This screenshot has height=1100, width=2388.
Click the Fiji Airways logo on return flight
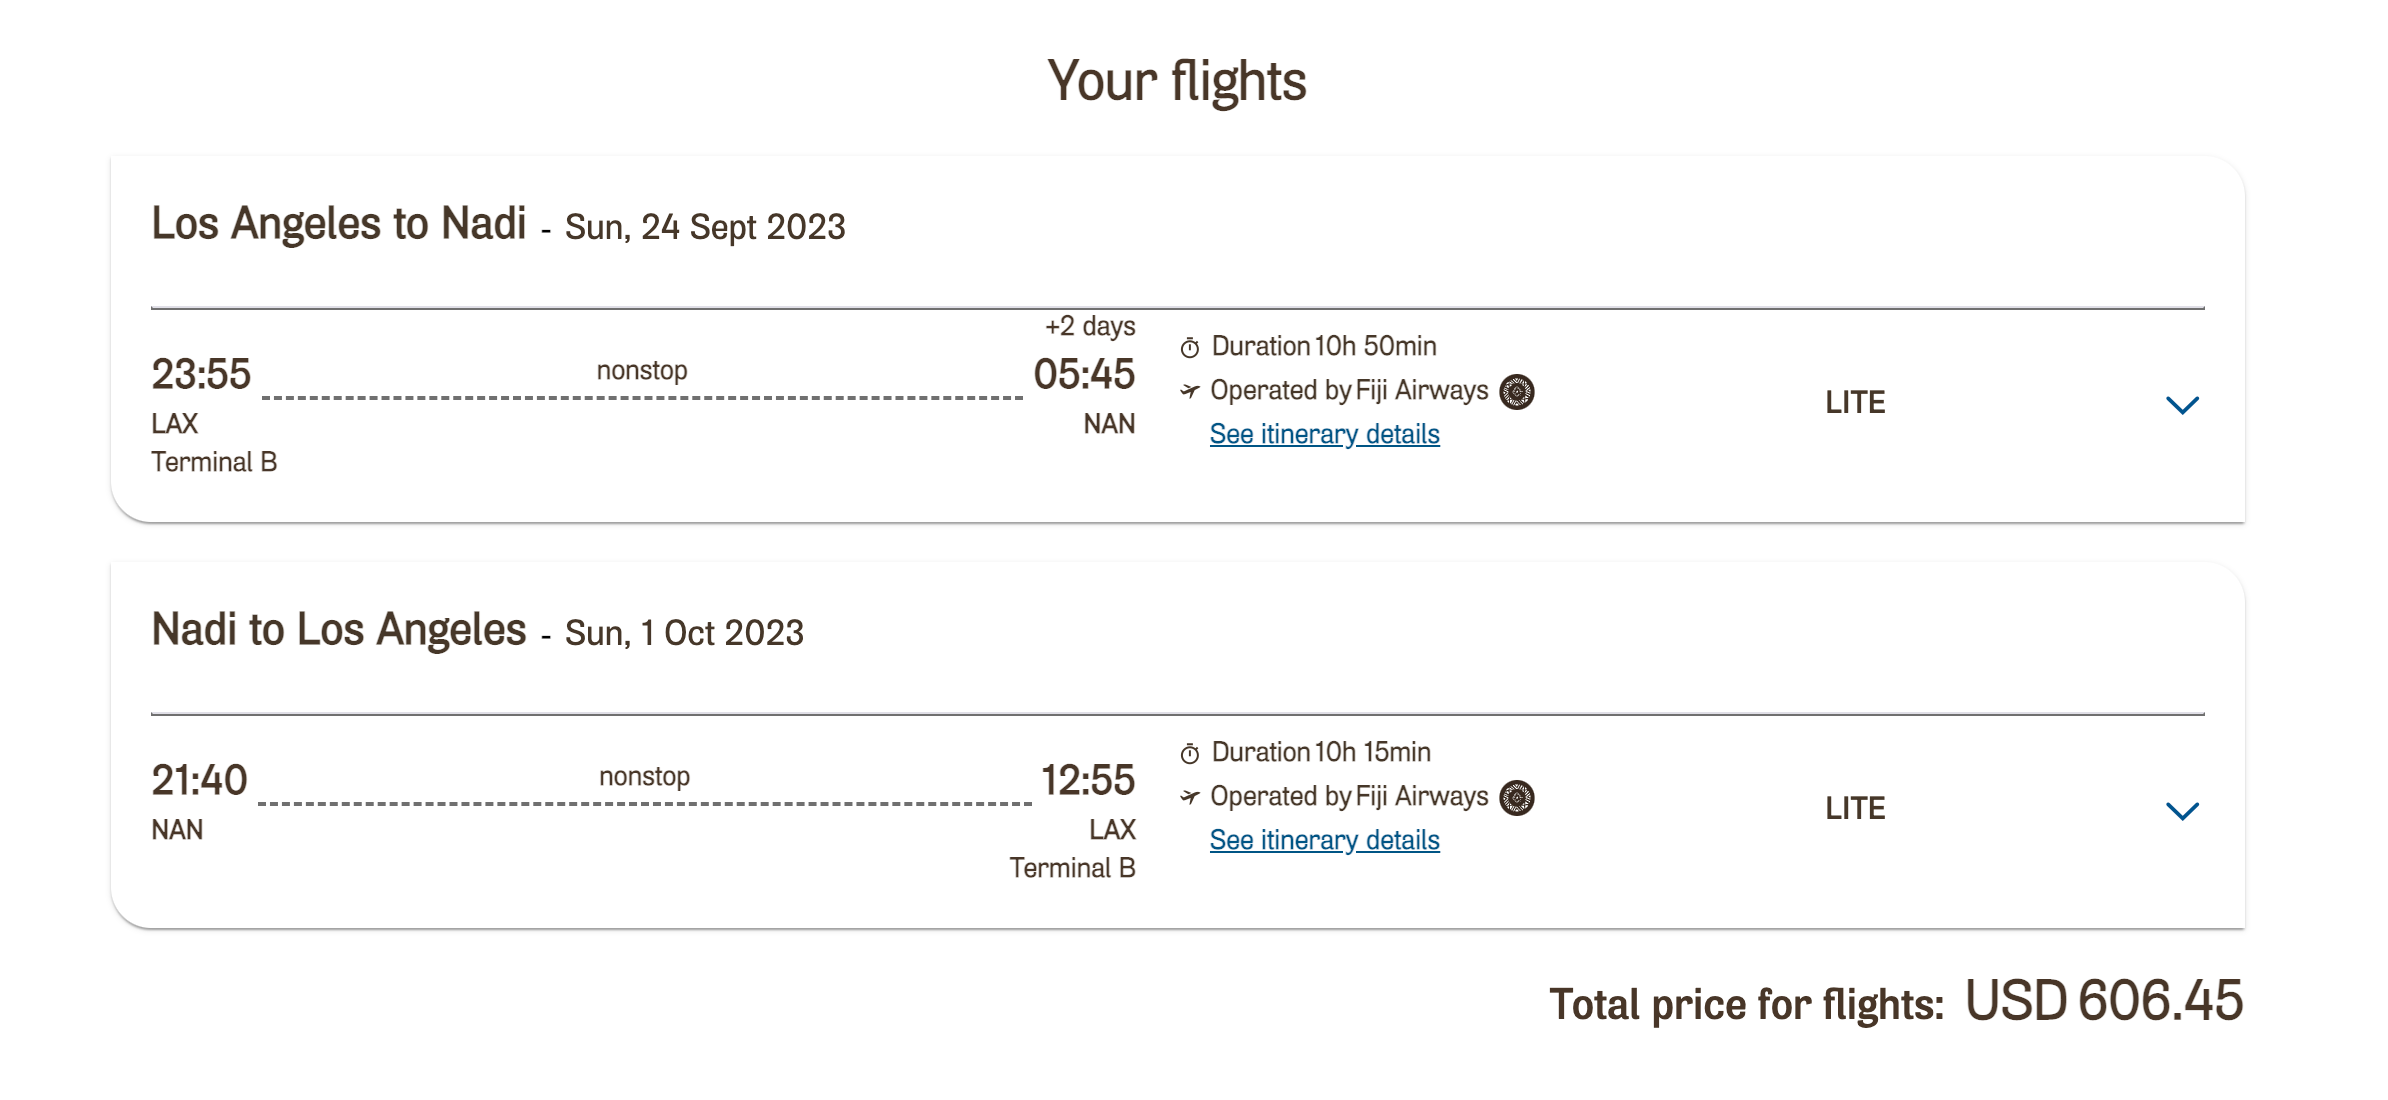(x=1517, y=798)
